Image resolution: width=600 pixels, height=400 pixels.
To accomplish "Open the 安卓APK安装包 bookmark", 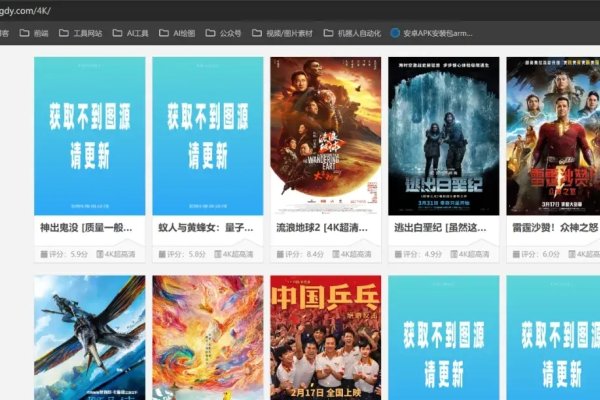I will click(x=430, y=33).
